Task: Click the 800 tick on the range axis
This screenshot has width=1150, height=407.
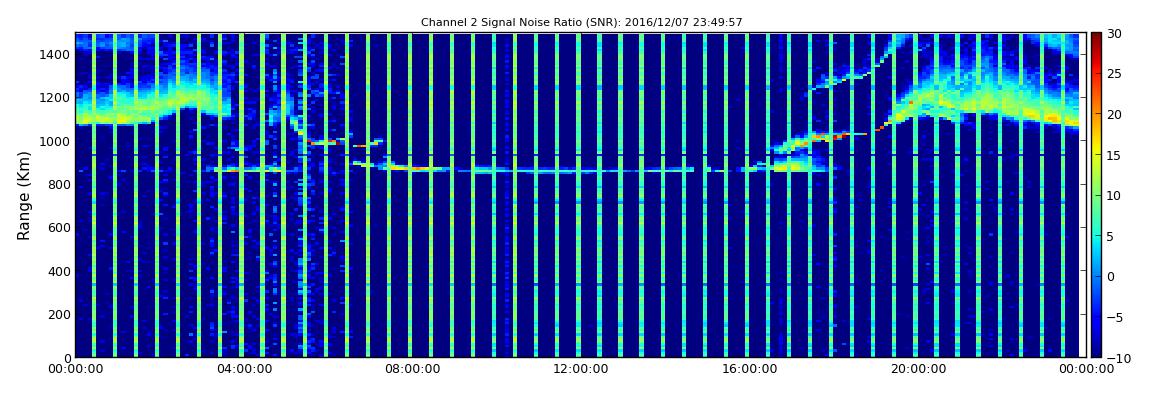Action: click(x=59, y=185)
